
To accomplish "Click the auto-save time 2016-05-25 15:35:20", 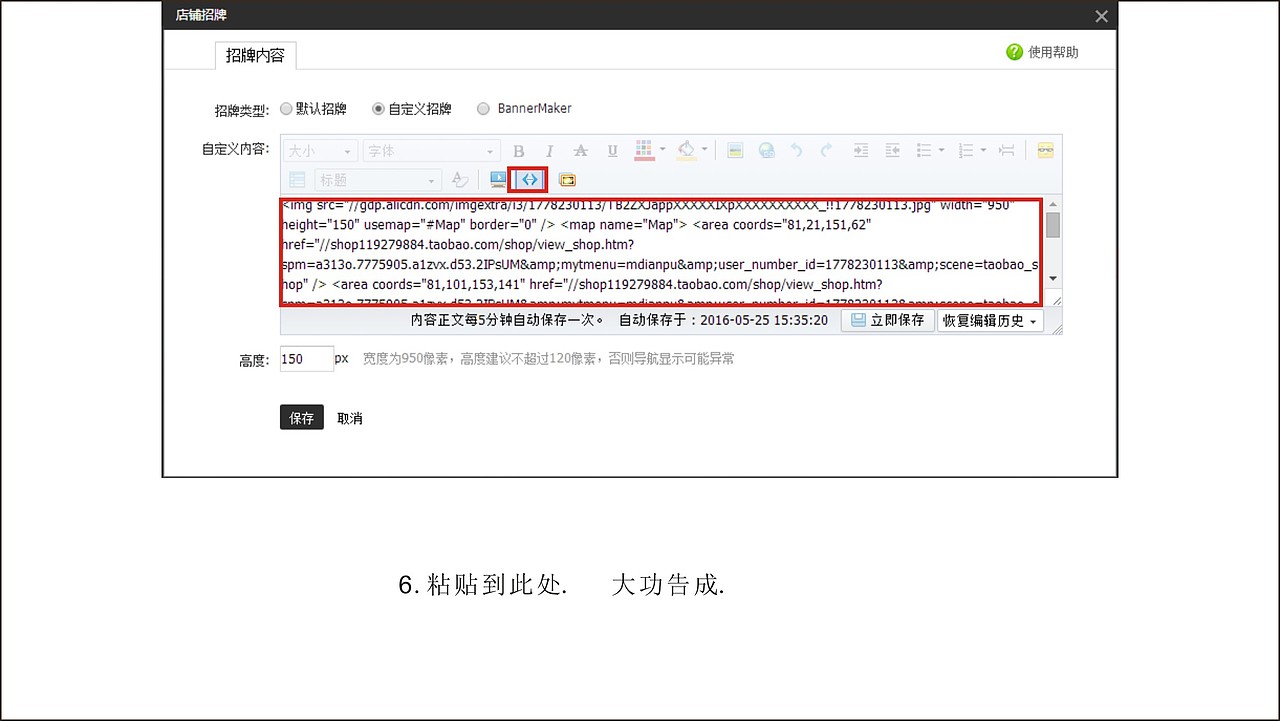I will [764, 321].
